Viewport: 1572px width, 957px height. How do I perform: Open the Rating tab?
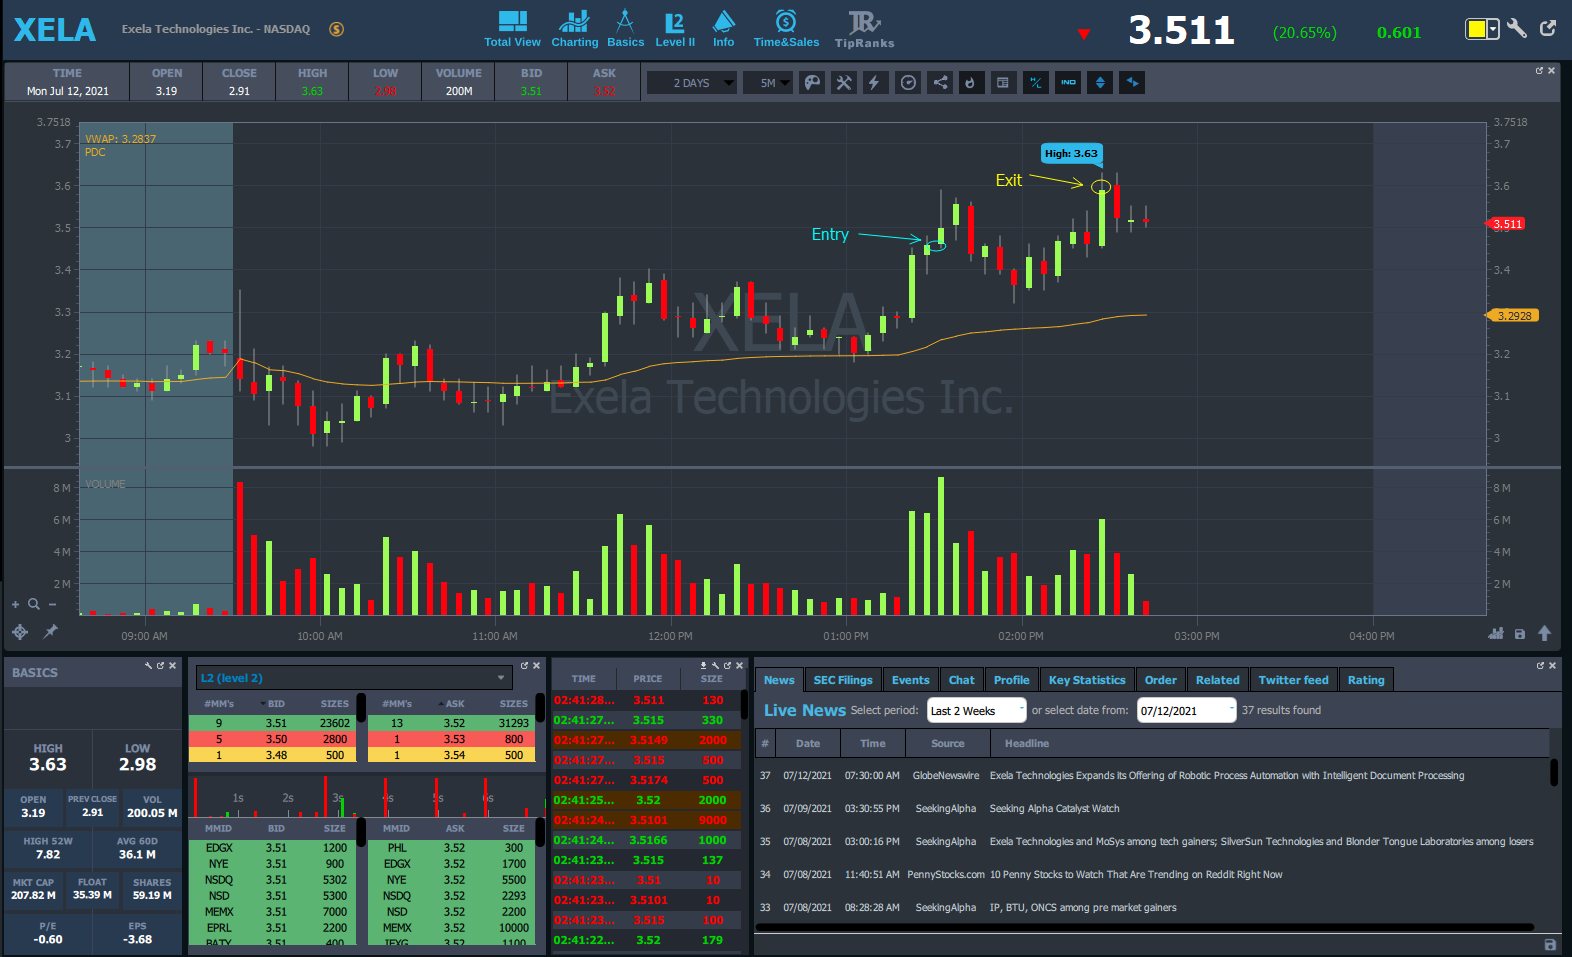pos(1366,680)
